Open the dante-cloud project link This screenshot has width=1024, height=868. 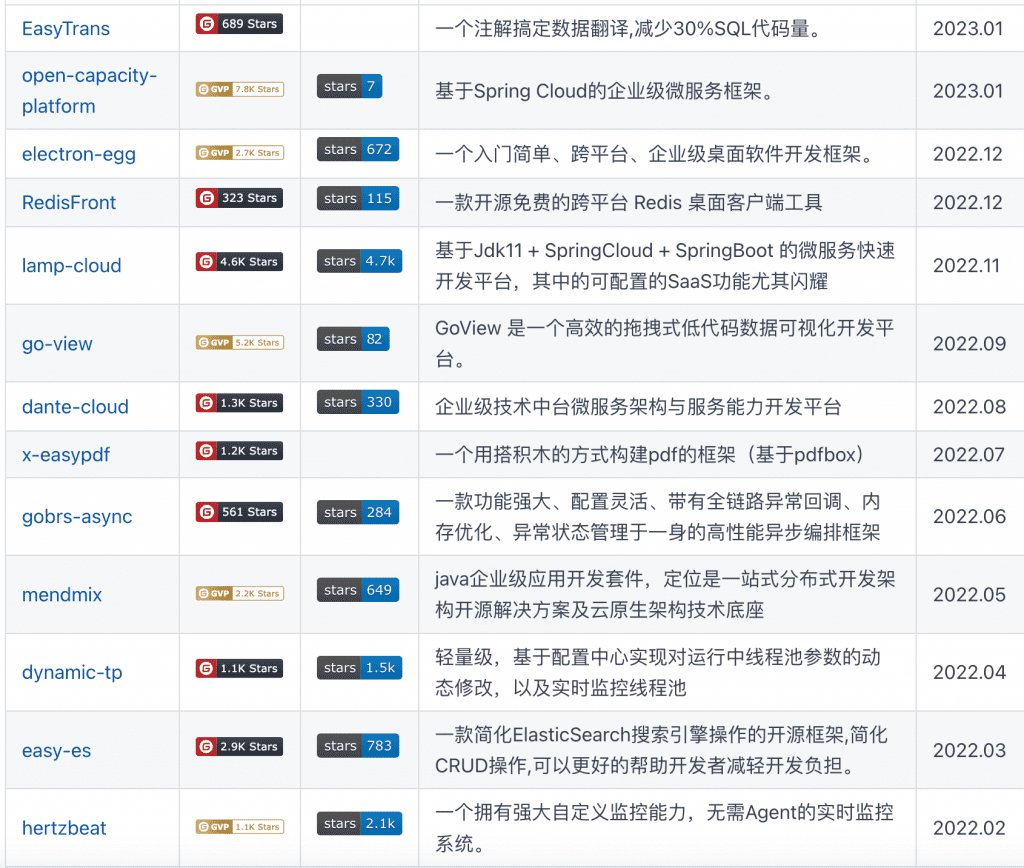coord(75,406)
